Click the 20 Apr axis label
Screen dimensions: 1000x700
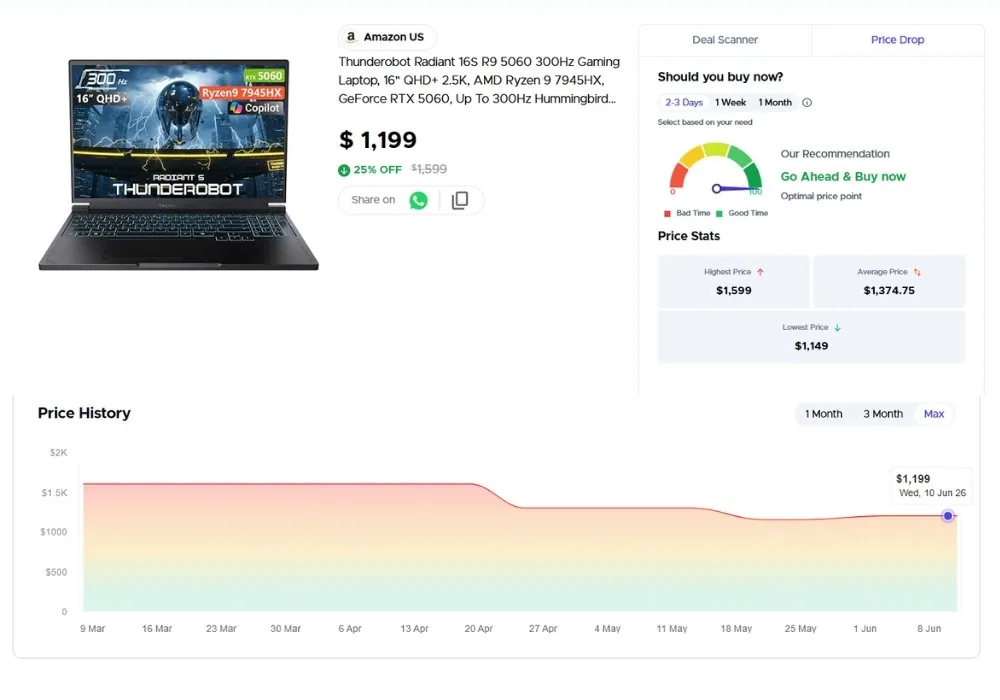click(478, 629)
